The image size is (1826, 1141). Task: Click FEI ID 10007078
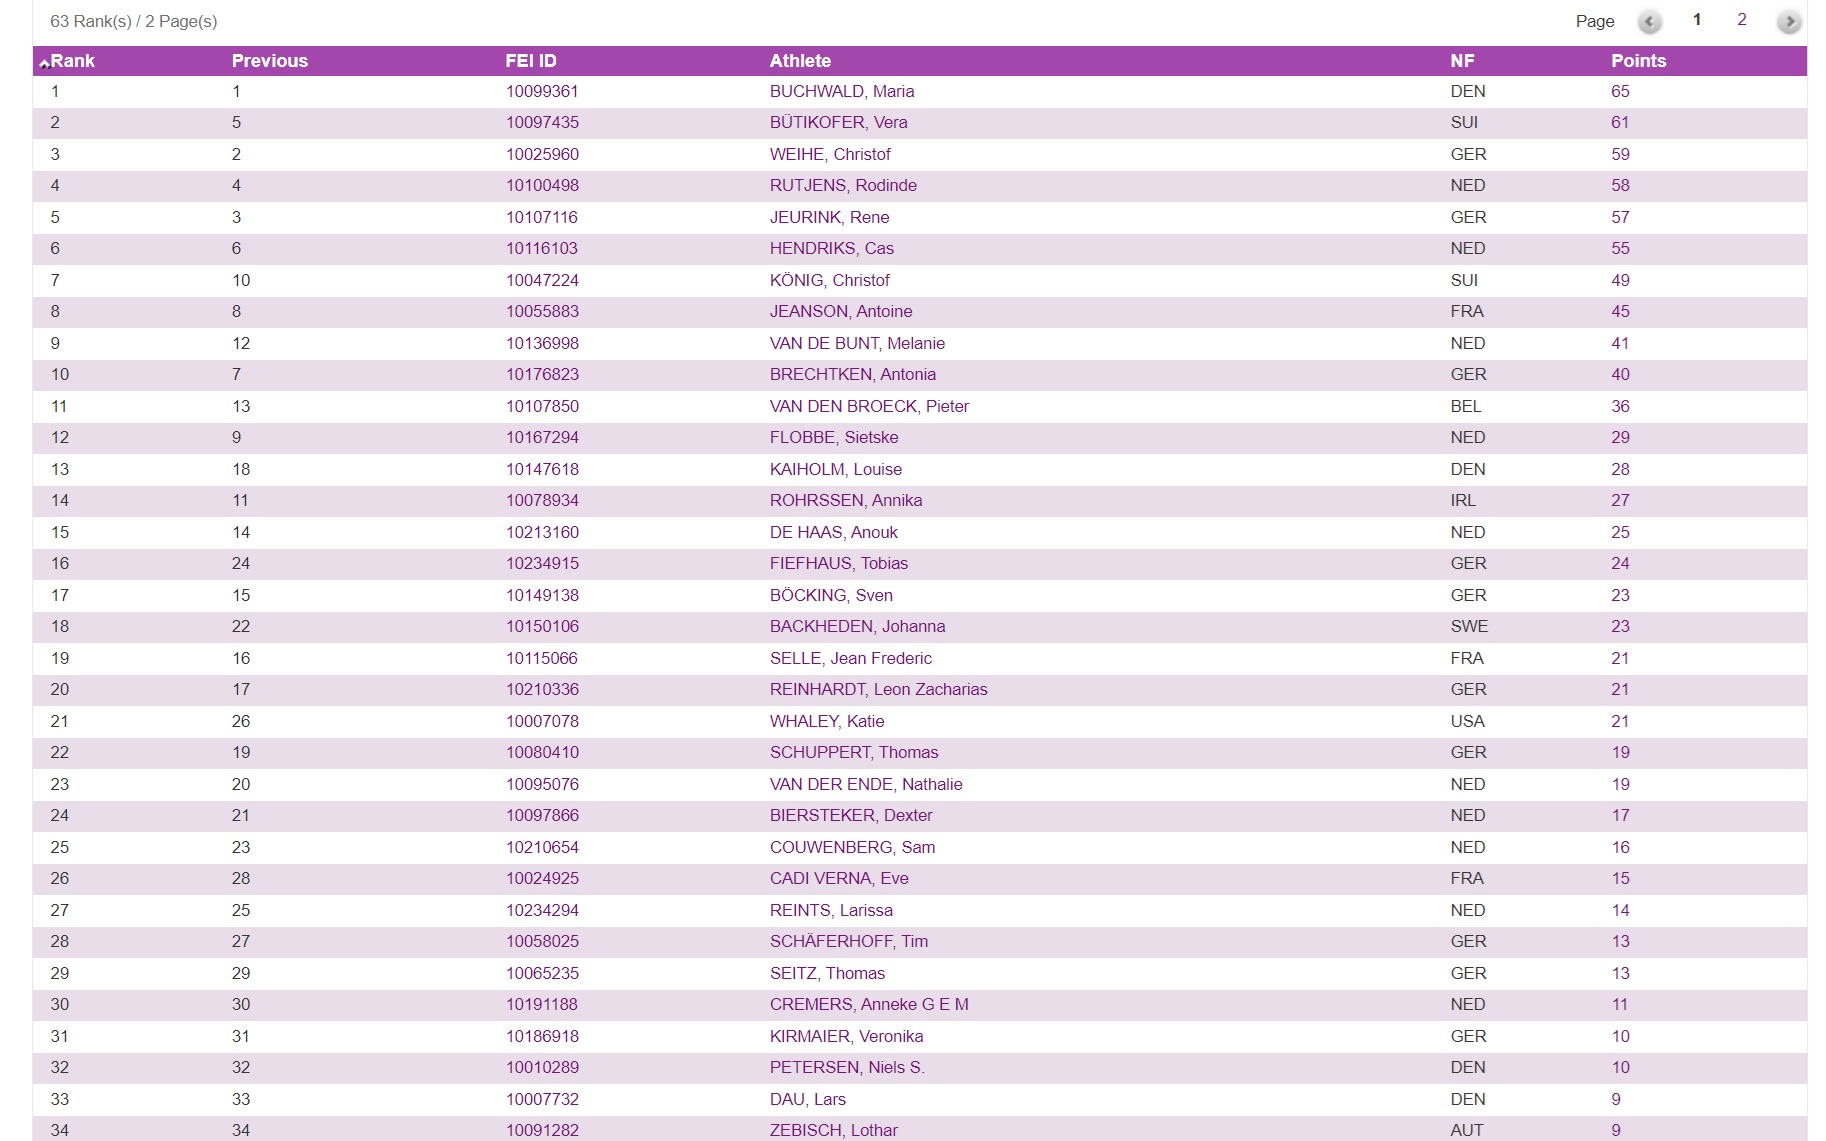[542, 721]
